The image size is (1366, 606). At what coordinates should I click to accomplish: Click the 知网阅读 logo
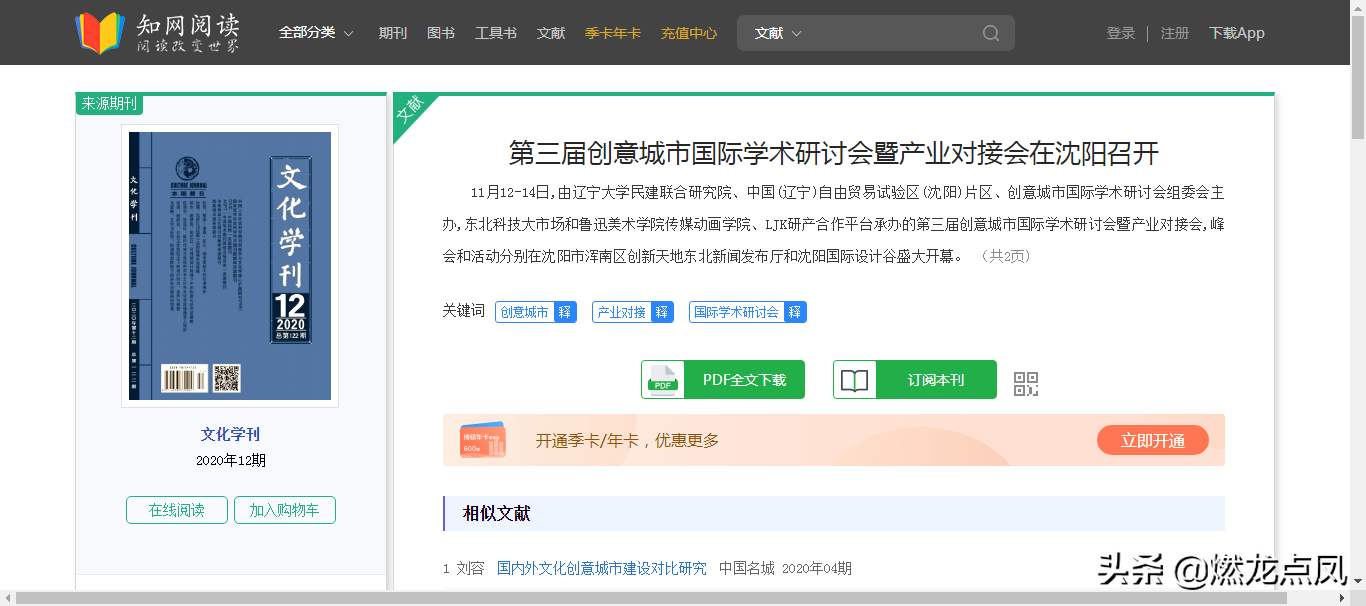(x=157, y=32)
